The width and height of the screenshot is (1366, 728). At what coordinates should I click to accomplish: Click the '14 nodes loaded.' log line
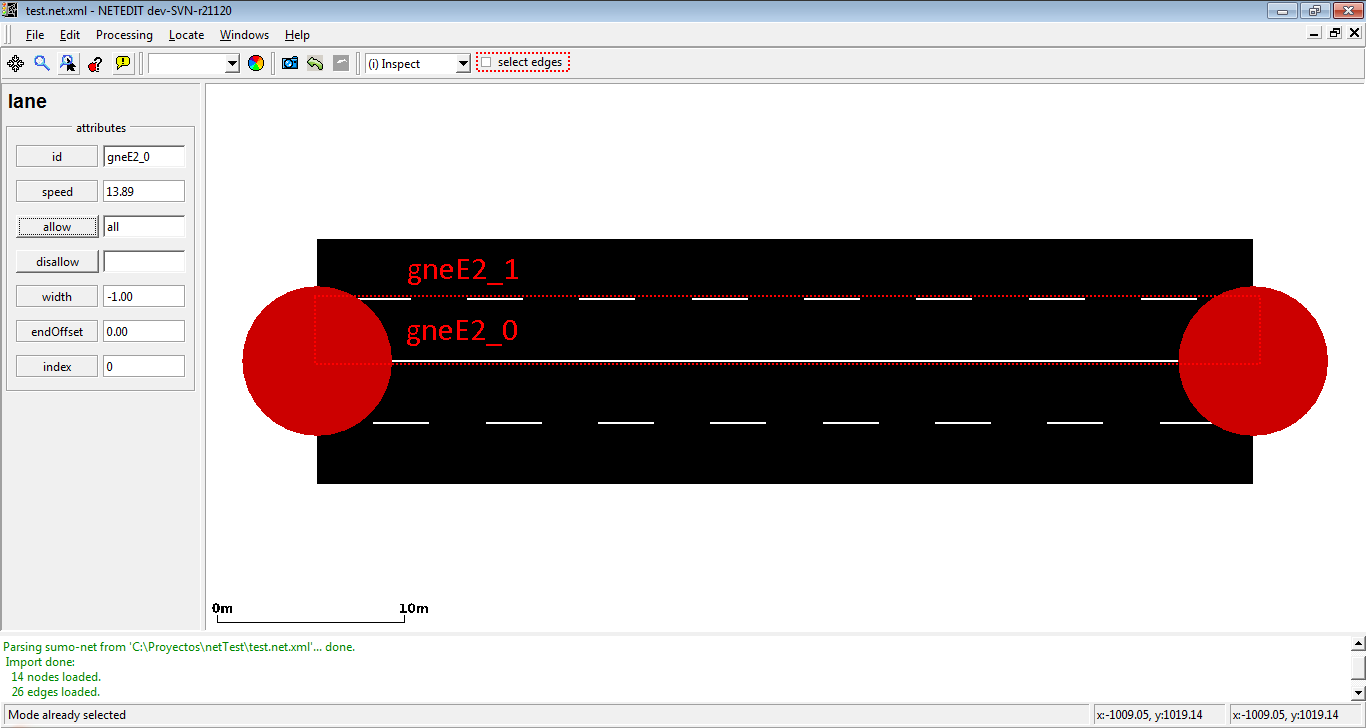click(56, 677)
